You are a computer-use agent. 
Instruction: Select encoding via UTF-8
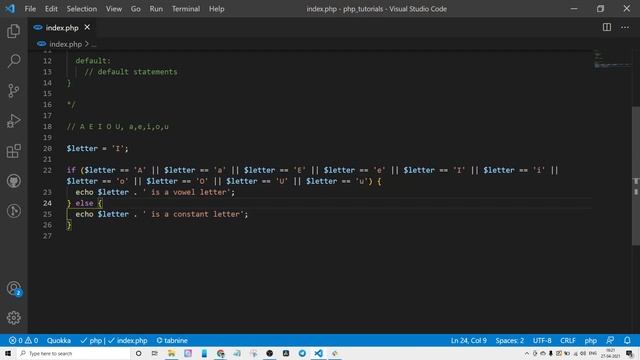click(x=542, y=340)
